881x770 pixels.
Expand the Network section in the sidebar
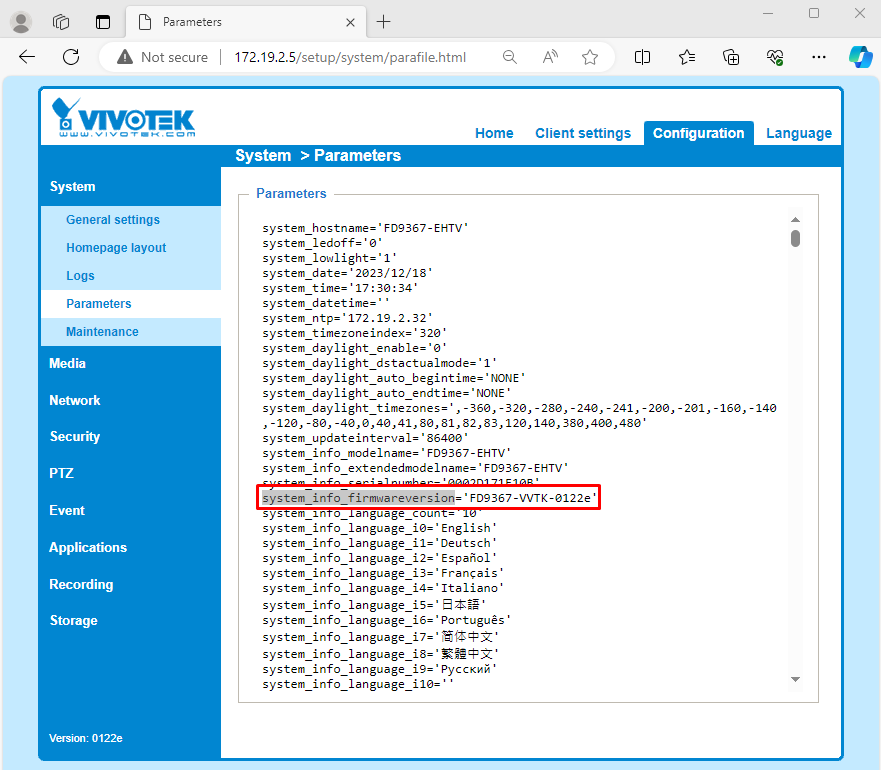pyautogui.click(x=75, y=400)
